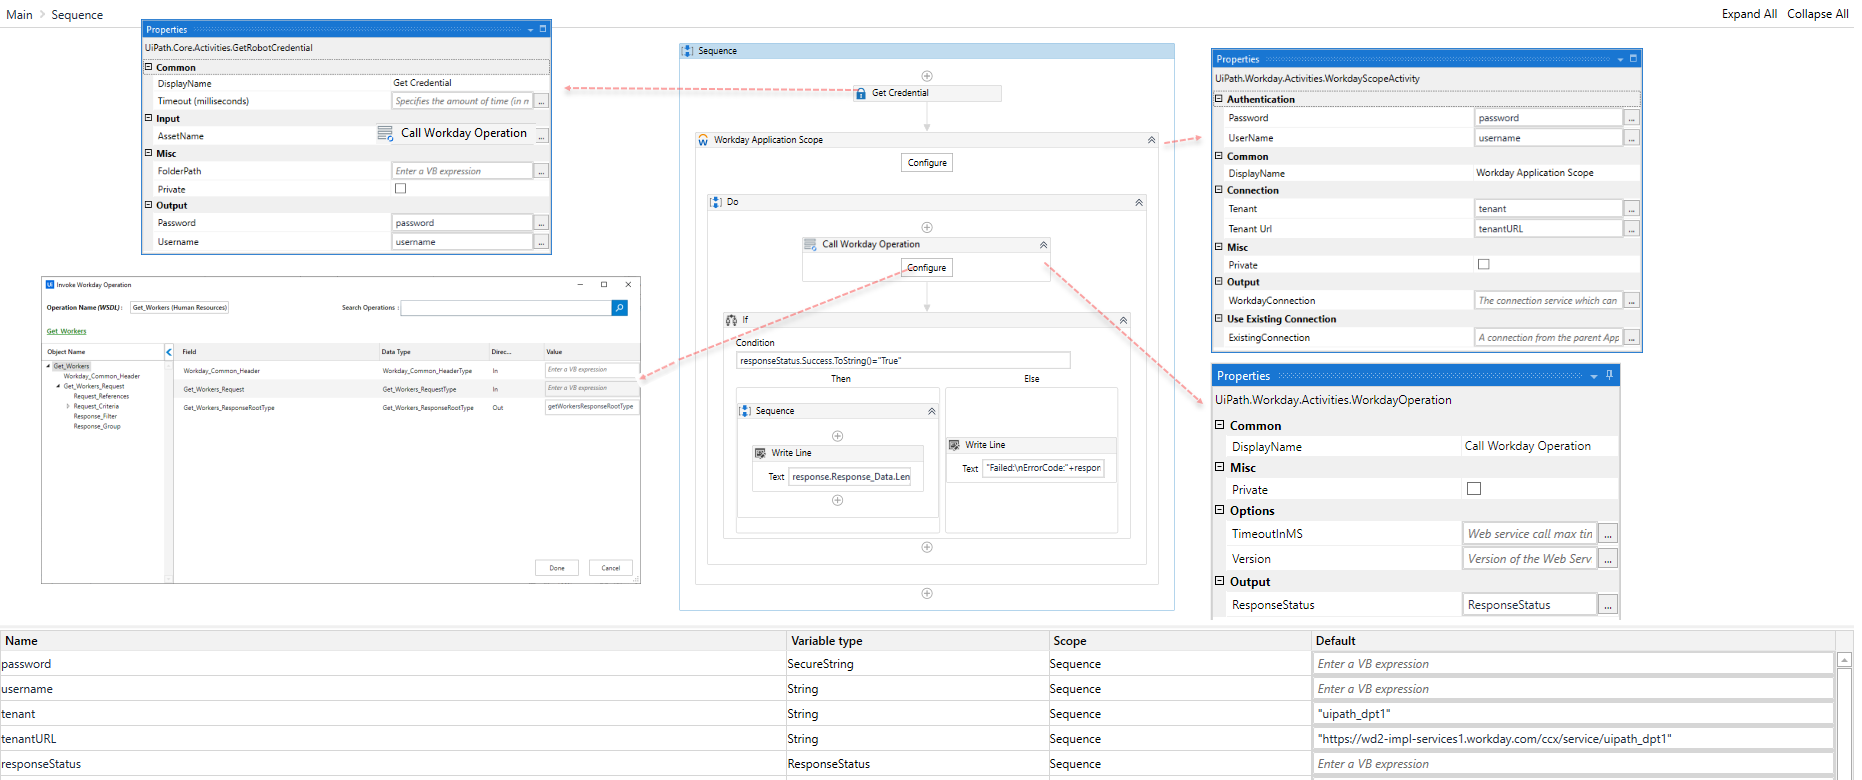Toggle Private checkbox in WorkdayScopeActivity properties
The width and height of the screenshot is (1862, 780).
(x=1484, y=265)
